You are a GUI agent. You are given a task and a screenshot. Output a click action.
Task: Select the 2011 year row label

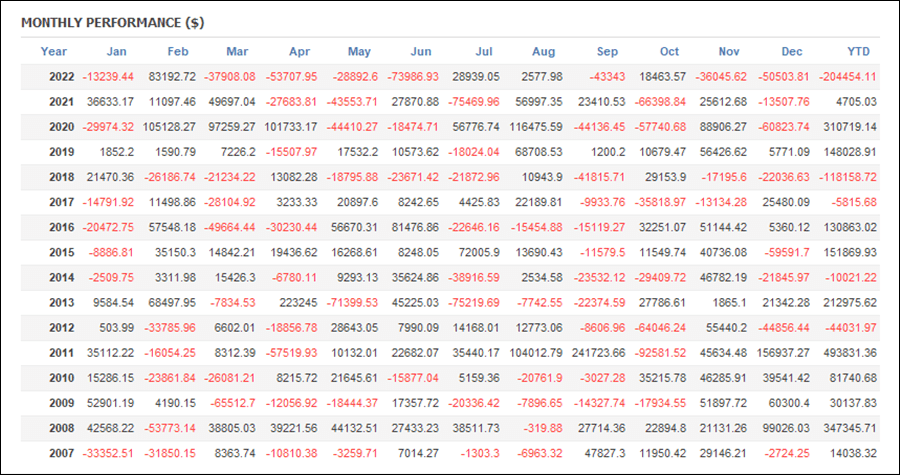[61, 353]
